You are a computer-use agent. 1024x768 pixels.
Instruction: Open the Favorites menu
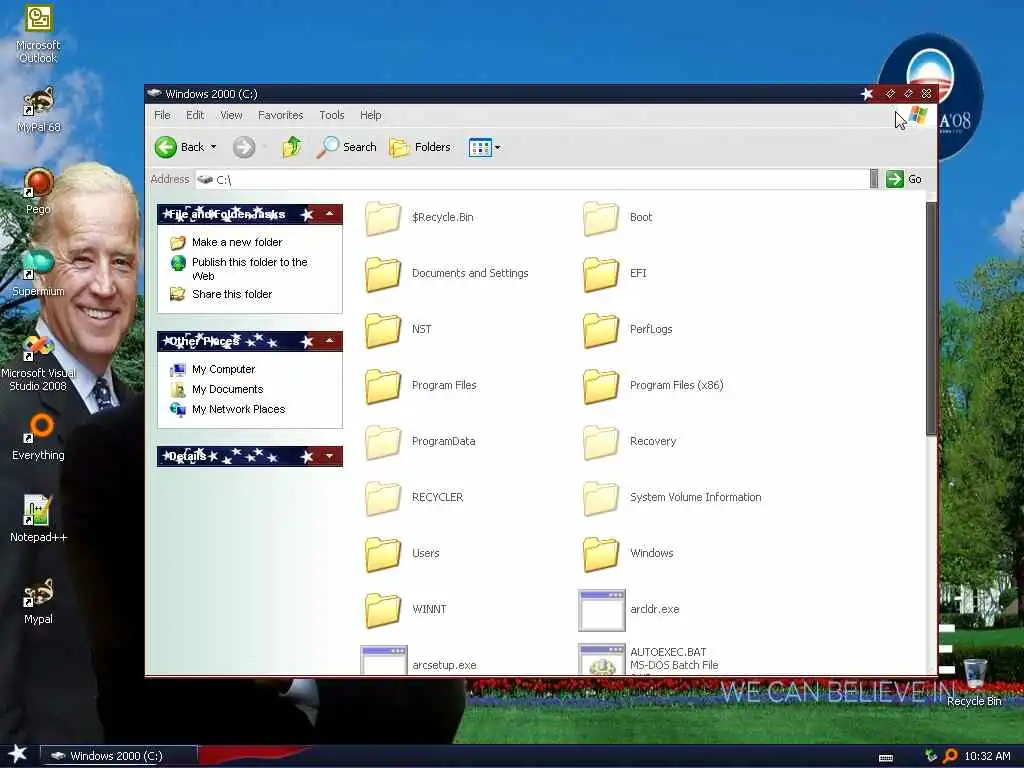point(280,115)
